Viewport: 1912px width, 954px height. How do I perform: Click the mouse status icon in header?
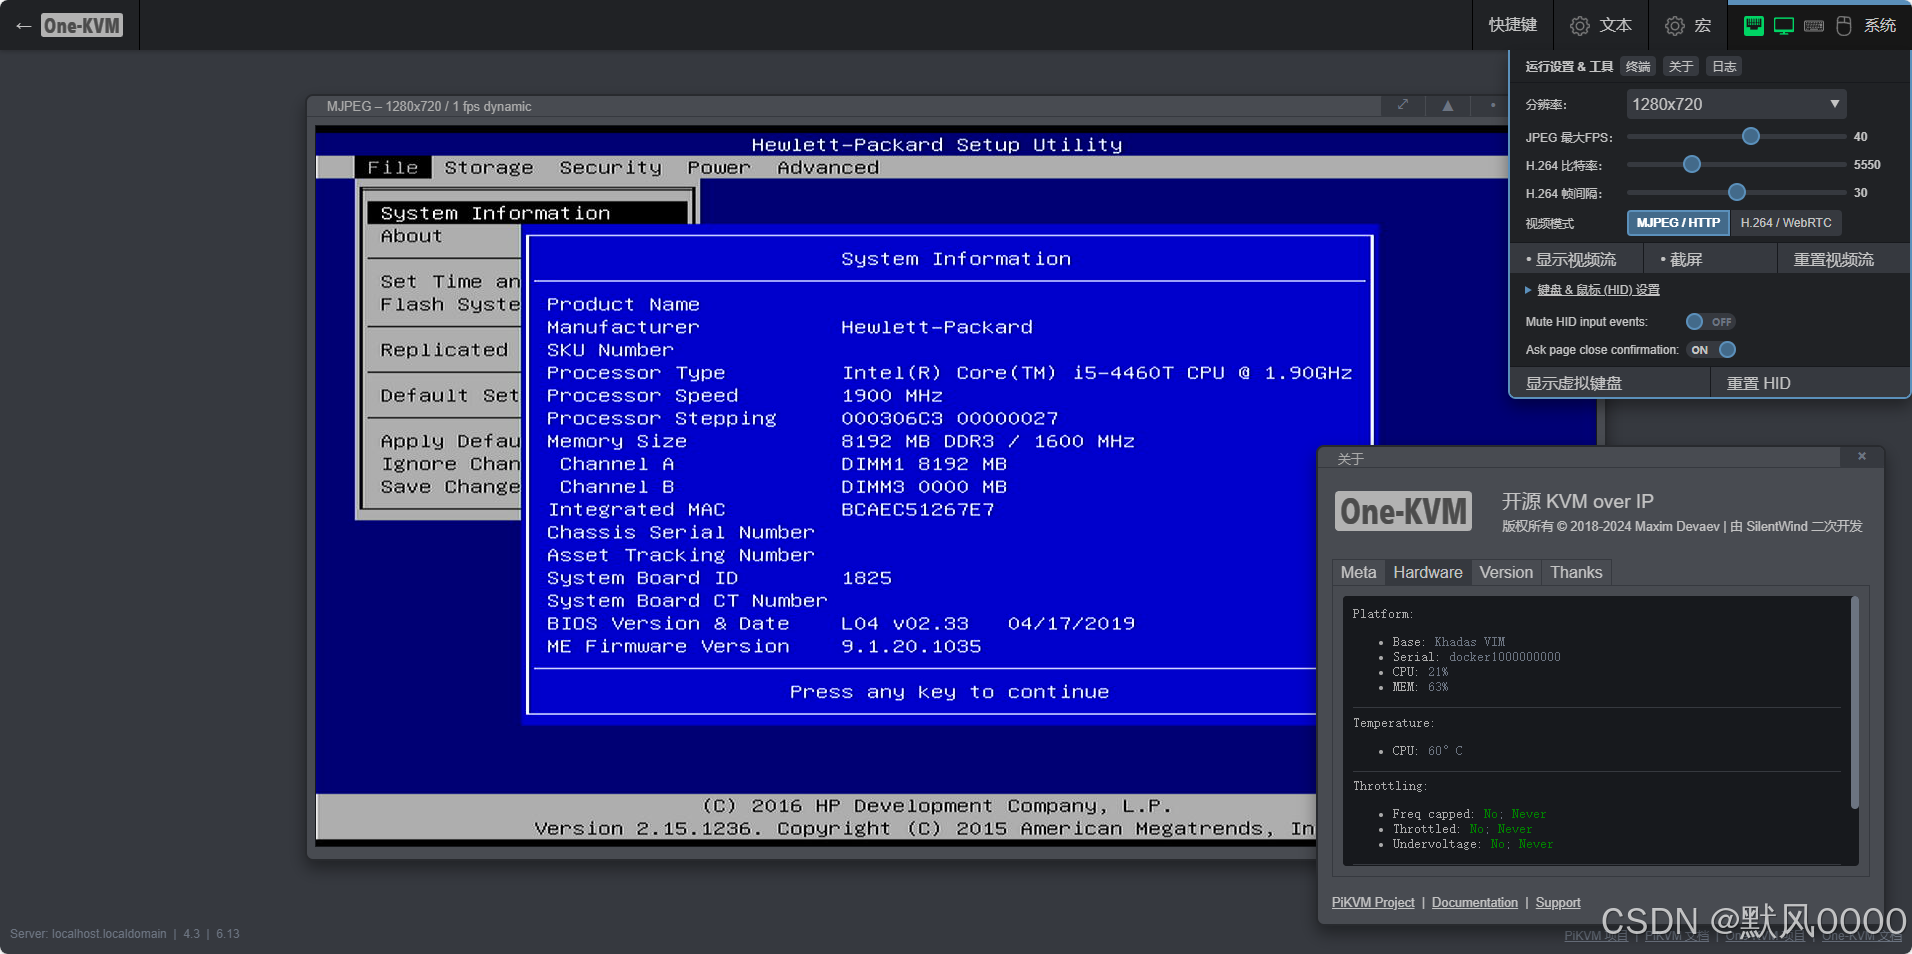pos(1843,25)
